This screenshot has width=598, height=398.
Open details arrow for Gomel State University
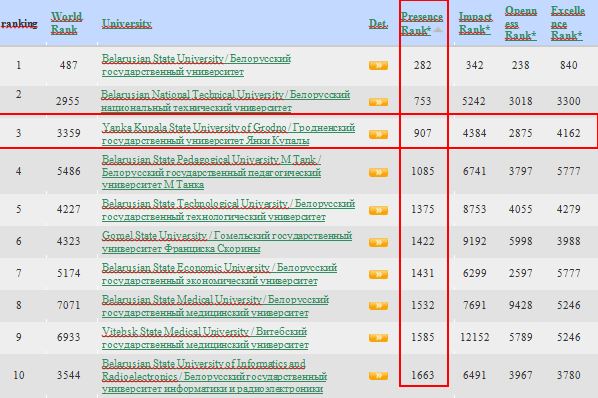378,242
